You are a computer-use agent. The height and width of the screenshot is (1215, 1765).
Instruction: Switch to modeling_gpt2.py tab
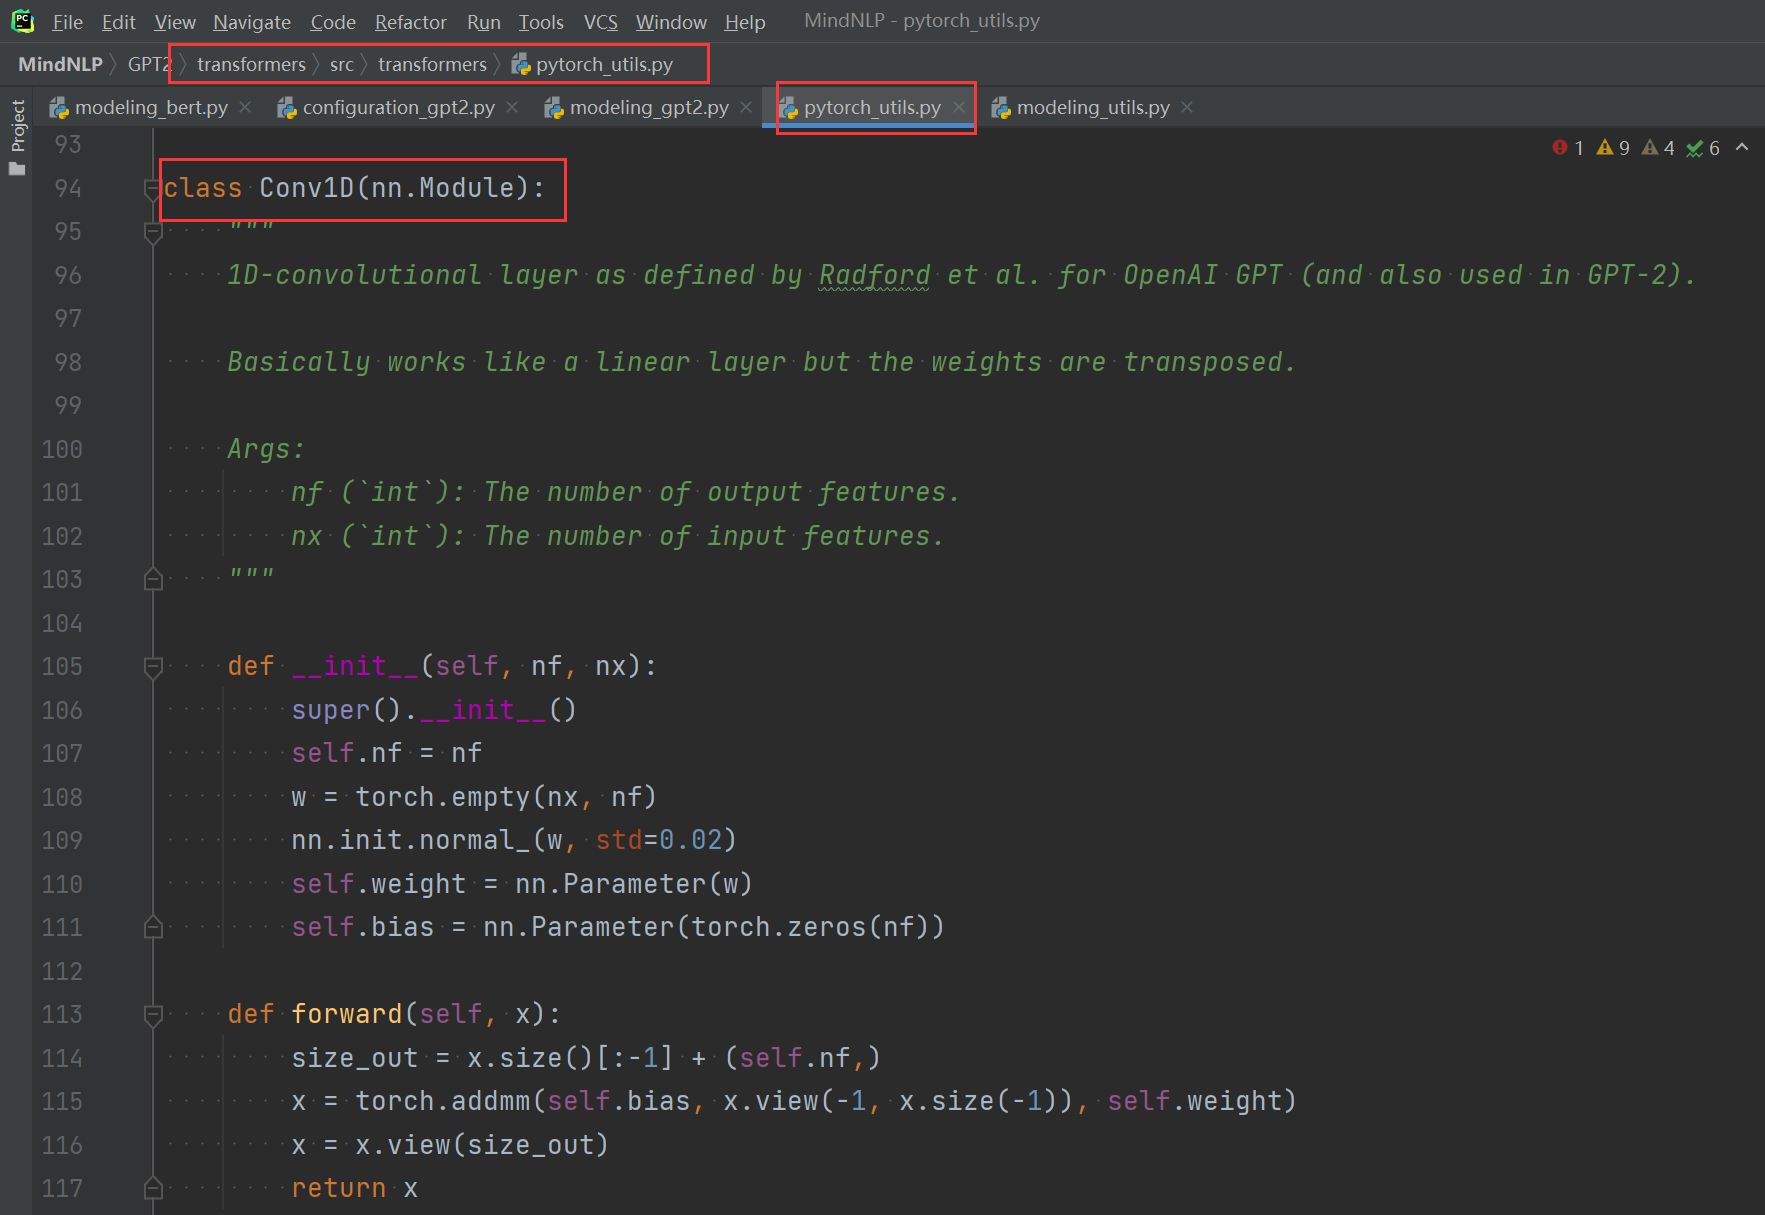pyautogui.click(x=649, y=107)
